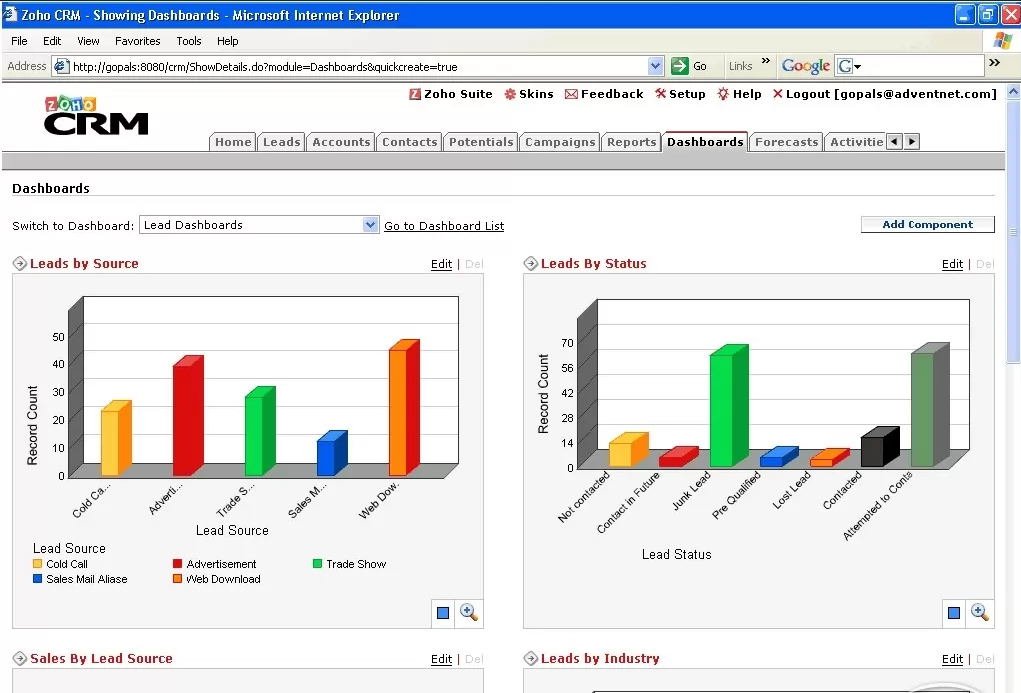Zoom the Leads by Source chart
This screenshot has width=1021, height=693.
[468, 613]
